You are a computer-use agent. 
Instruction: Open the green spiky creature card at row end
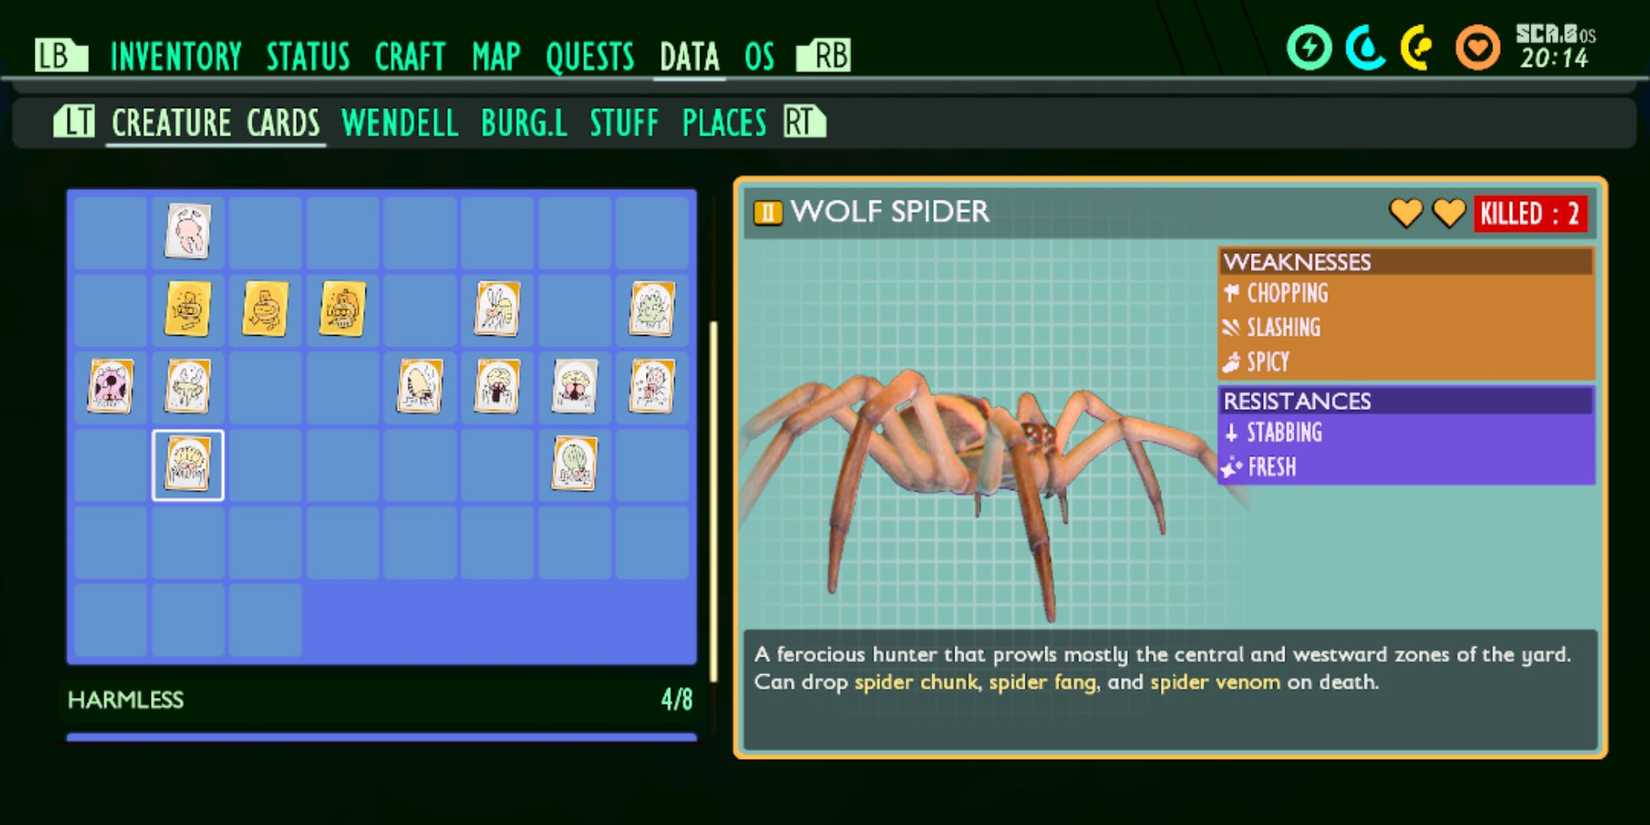[652, 309]
